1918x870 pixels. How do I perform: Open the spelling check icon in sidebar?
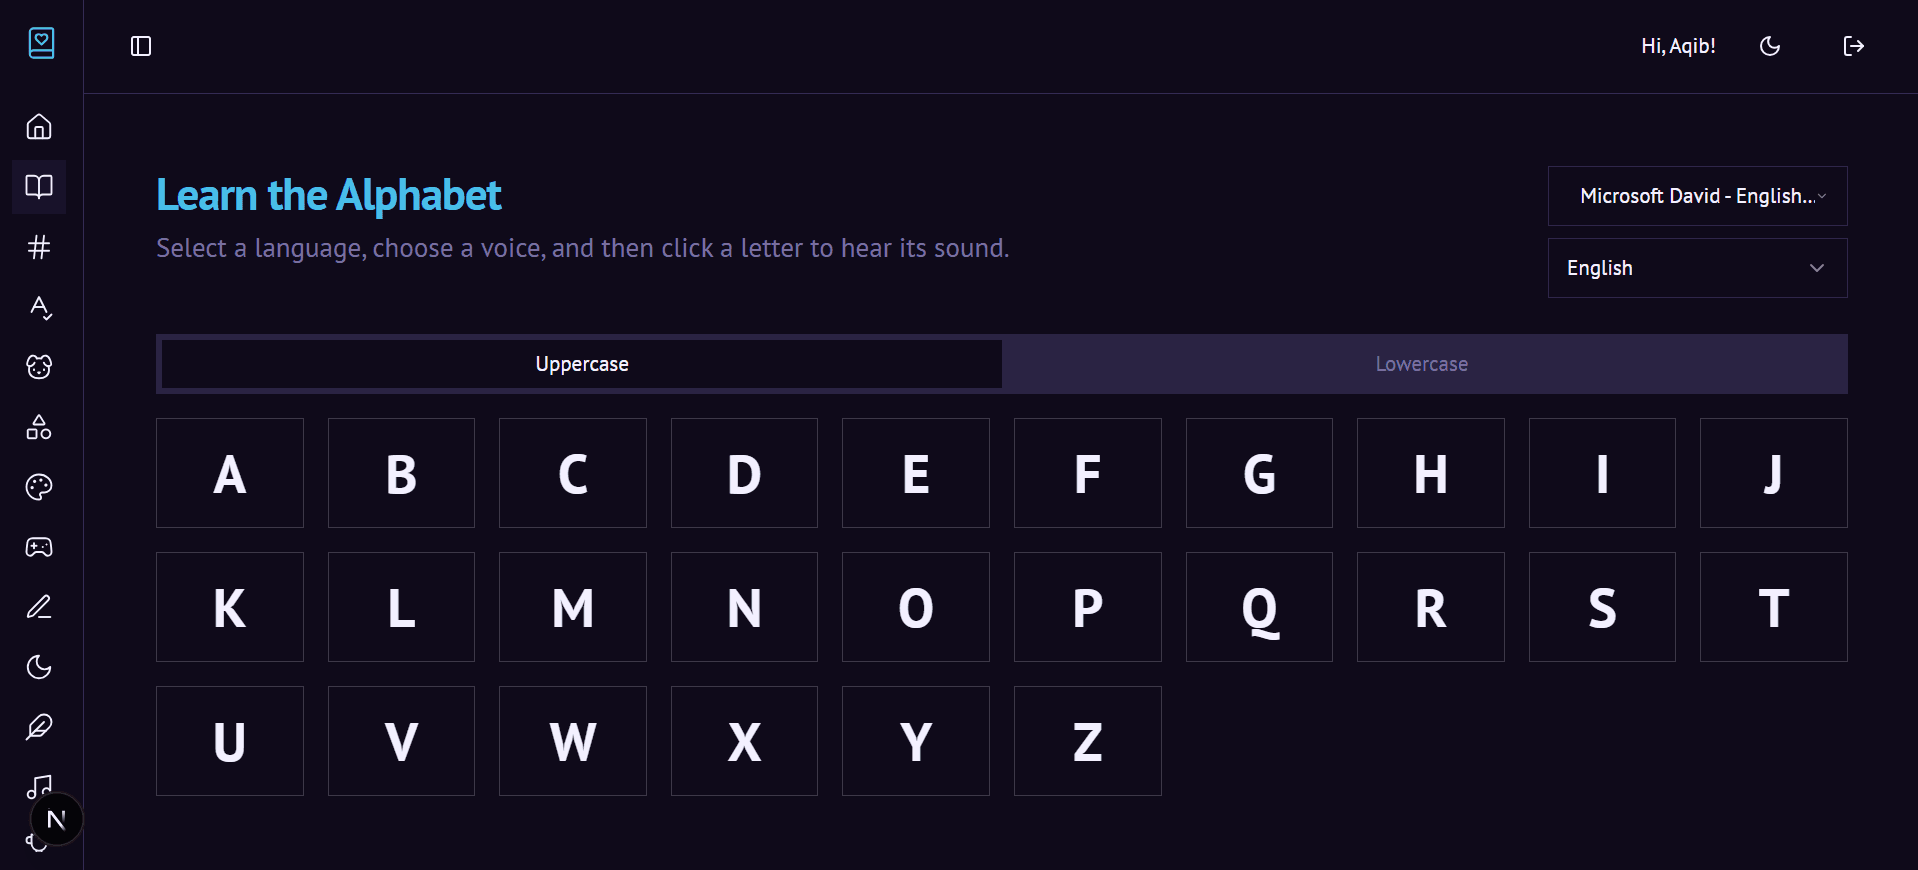click(x=39, y=307)
